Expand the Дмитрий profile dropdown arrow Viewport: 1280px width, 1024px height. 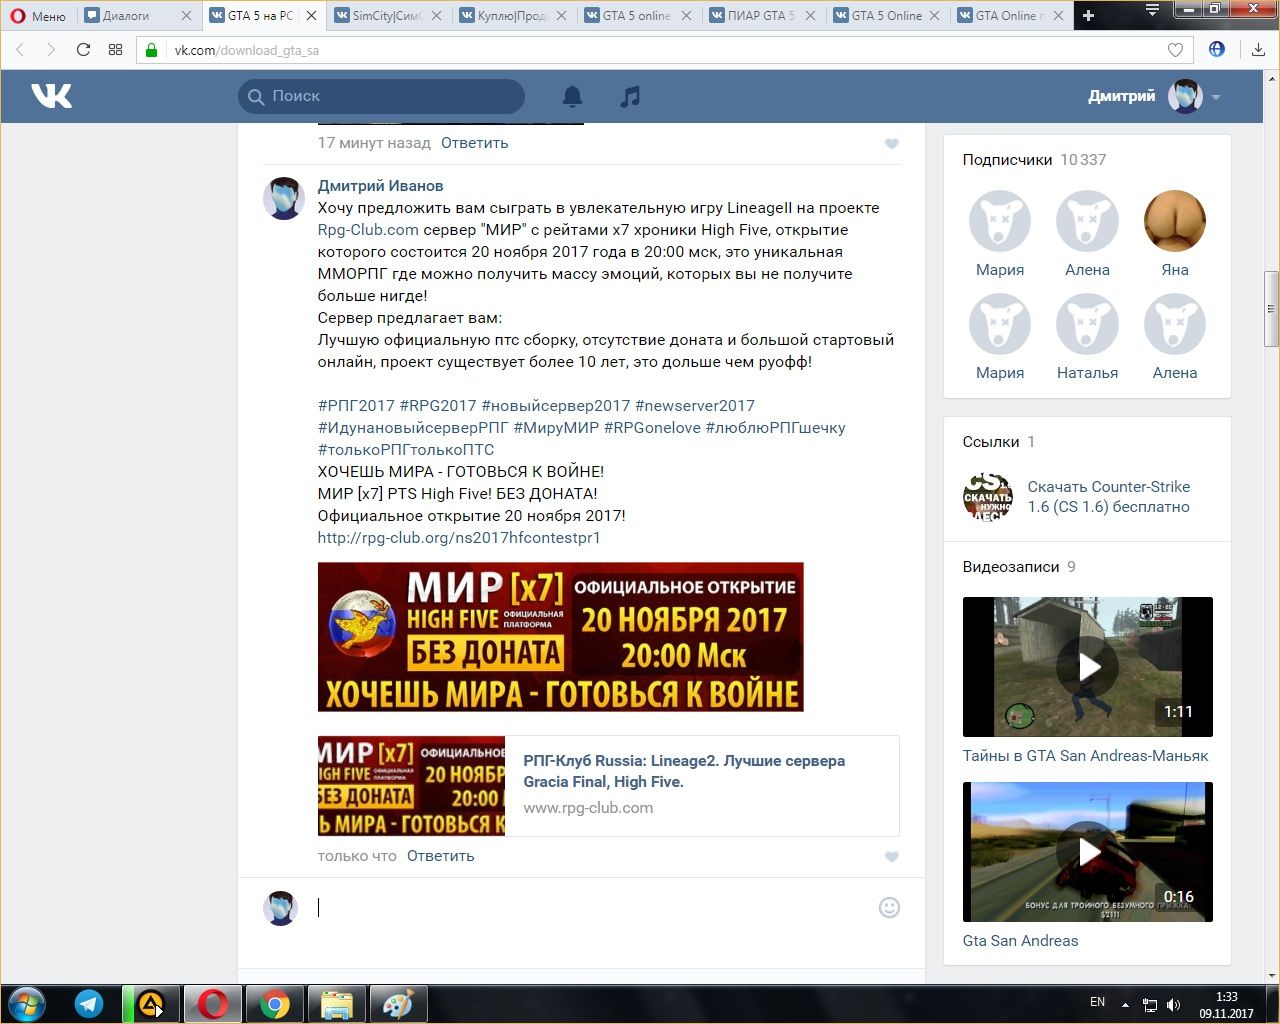[1216, 97]
